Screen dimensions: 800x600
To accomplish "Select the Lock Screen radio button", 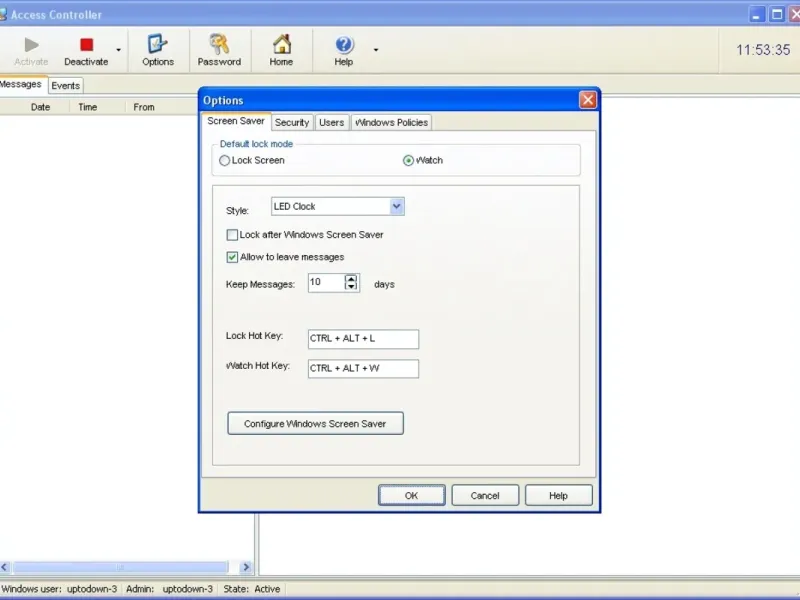I will [x=224, y=161].
